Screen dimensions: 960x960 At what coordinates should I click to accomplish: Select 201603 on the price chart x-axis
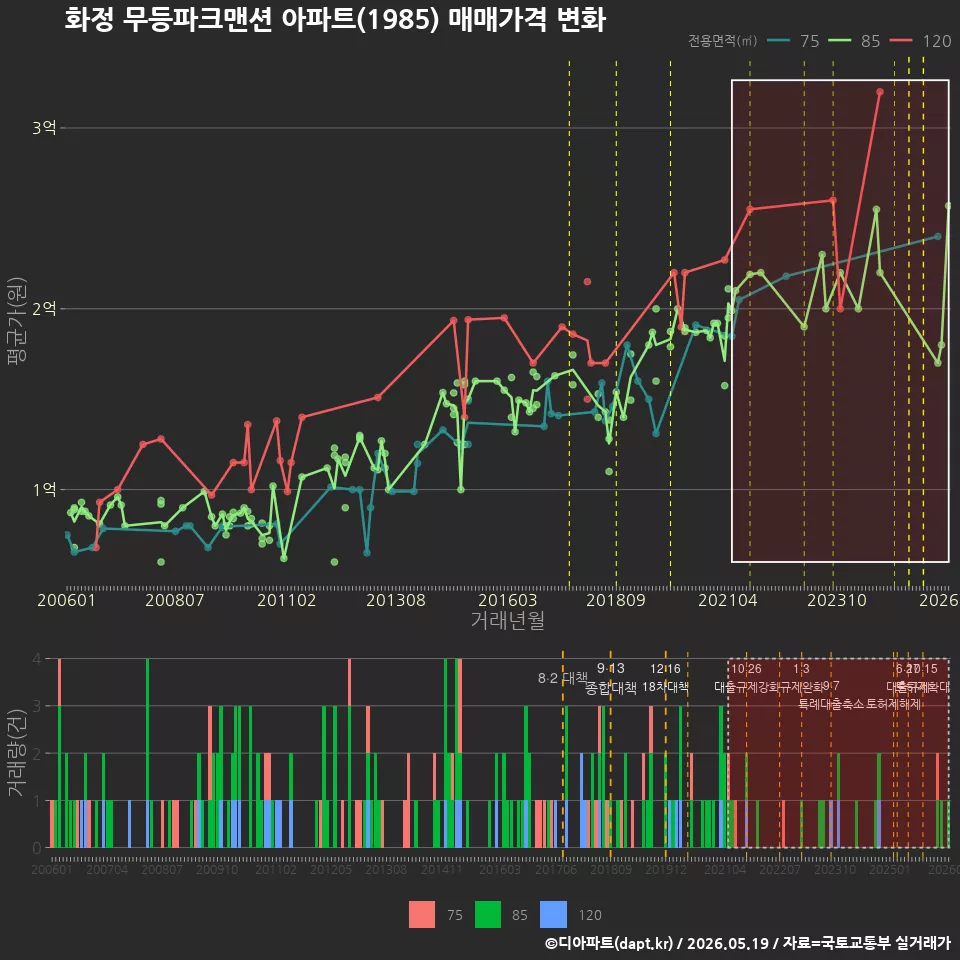tap(508, 600)
